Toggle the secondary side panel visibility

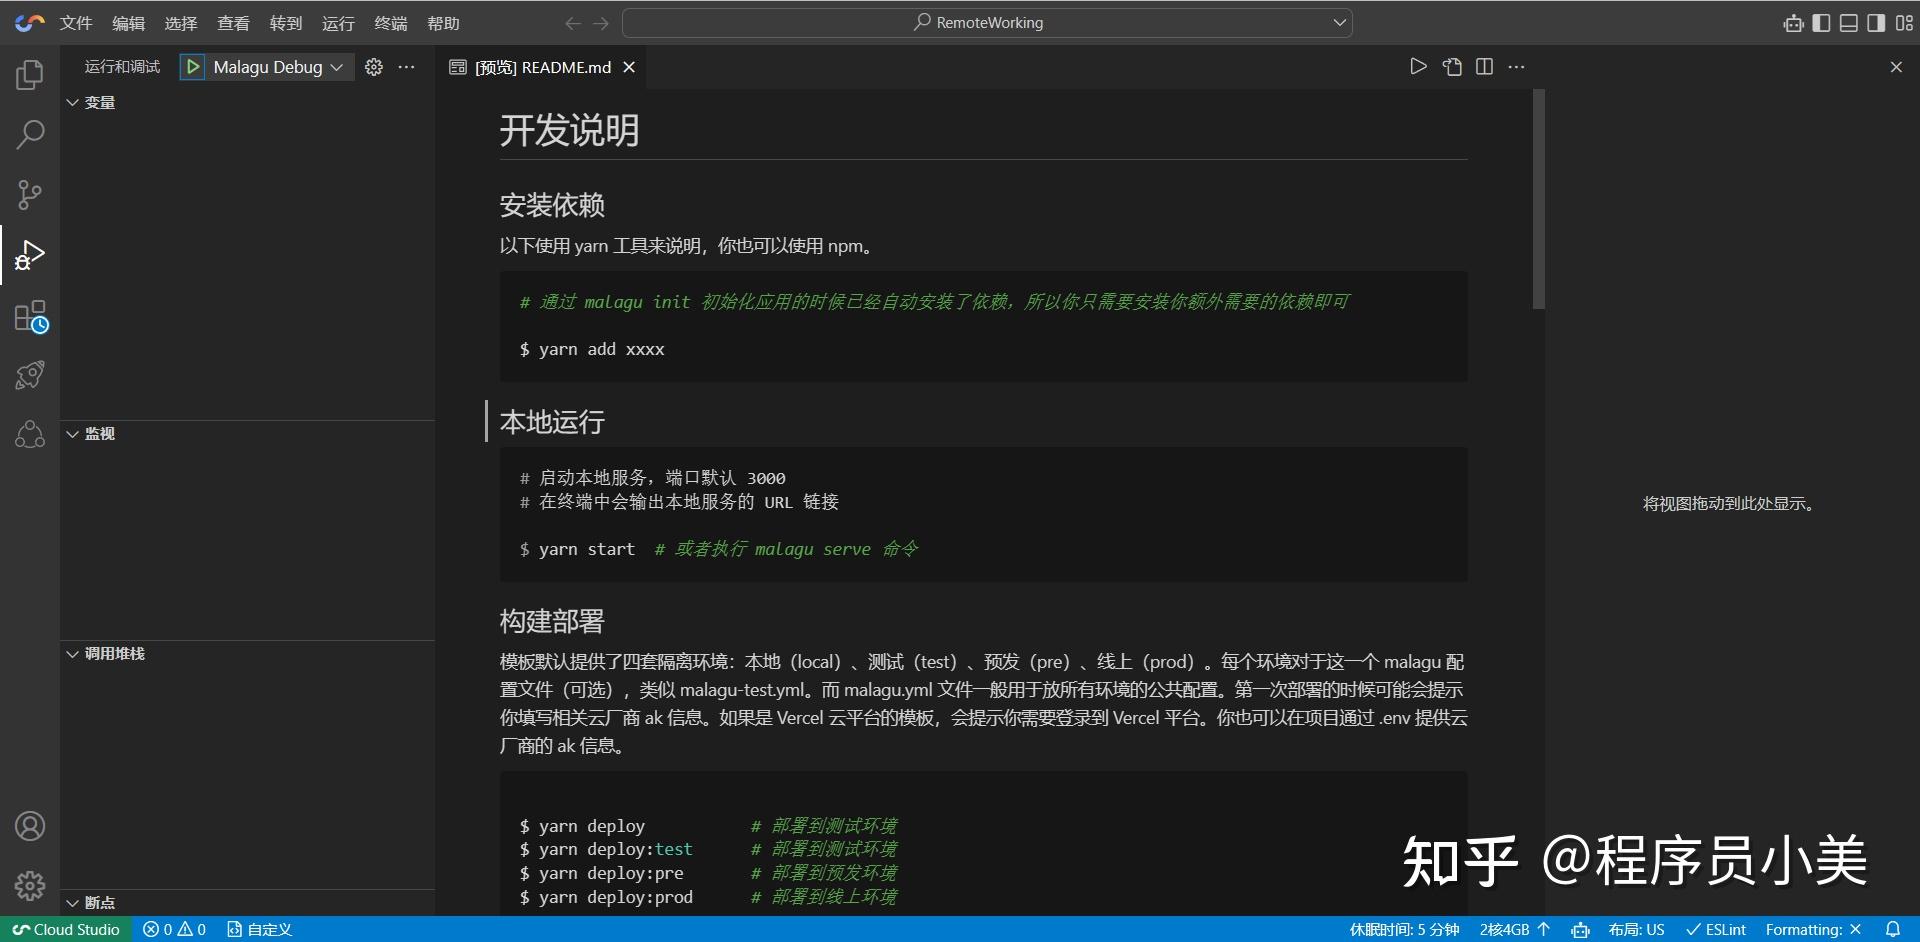pyautogui.click(x=1874, y=23)
